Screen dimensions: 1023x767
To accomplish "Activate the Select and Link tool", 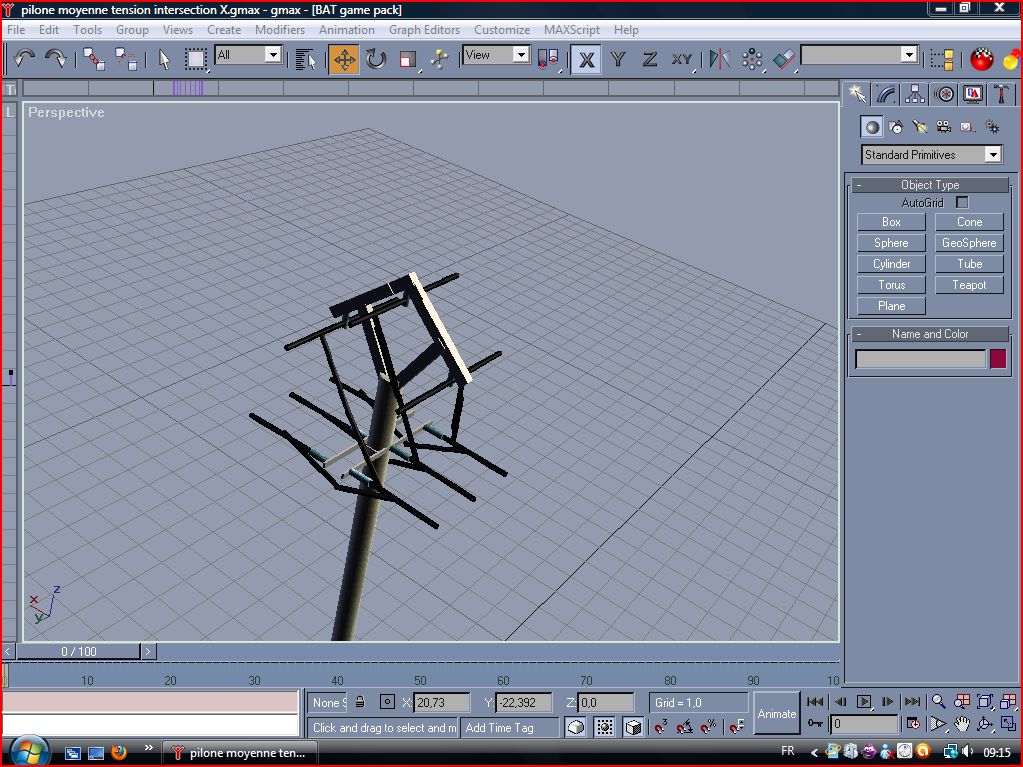I will pos(93,59).
